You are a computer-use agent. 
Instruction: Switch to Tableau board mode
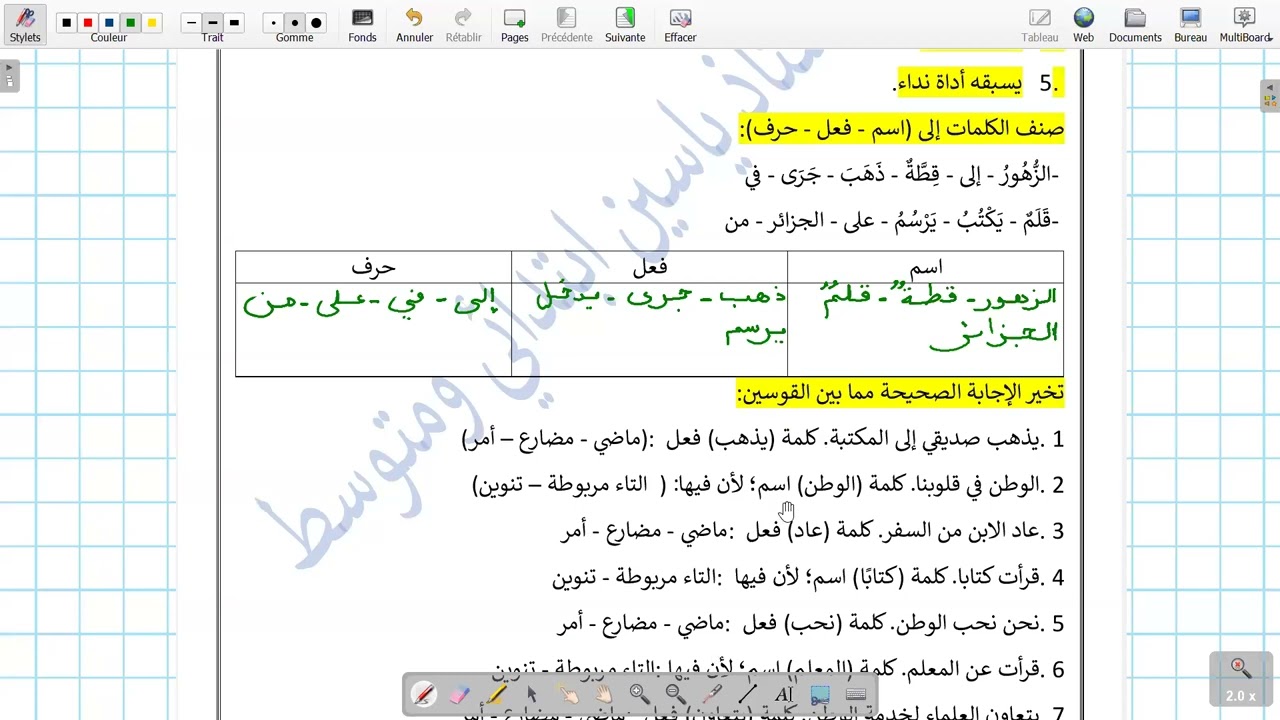click(1040, 25)
